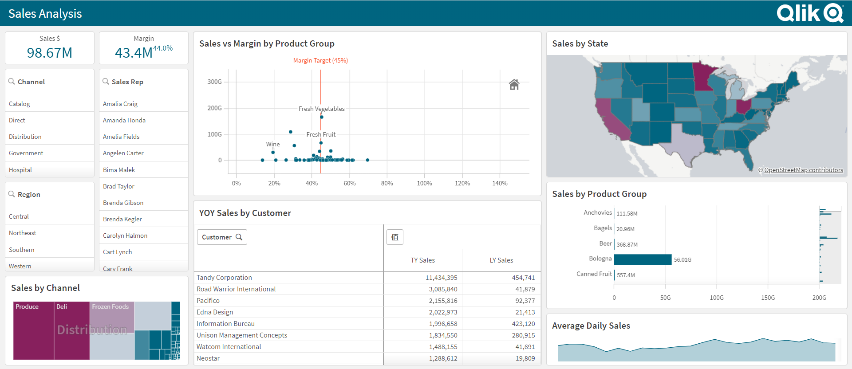Open the pivot table column picker icon

click(x=394, y=237)
